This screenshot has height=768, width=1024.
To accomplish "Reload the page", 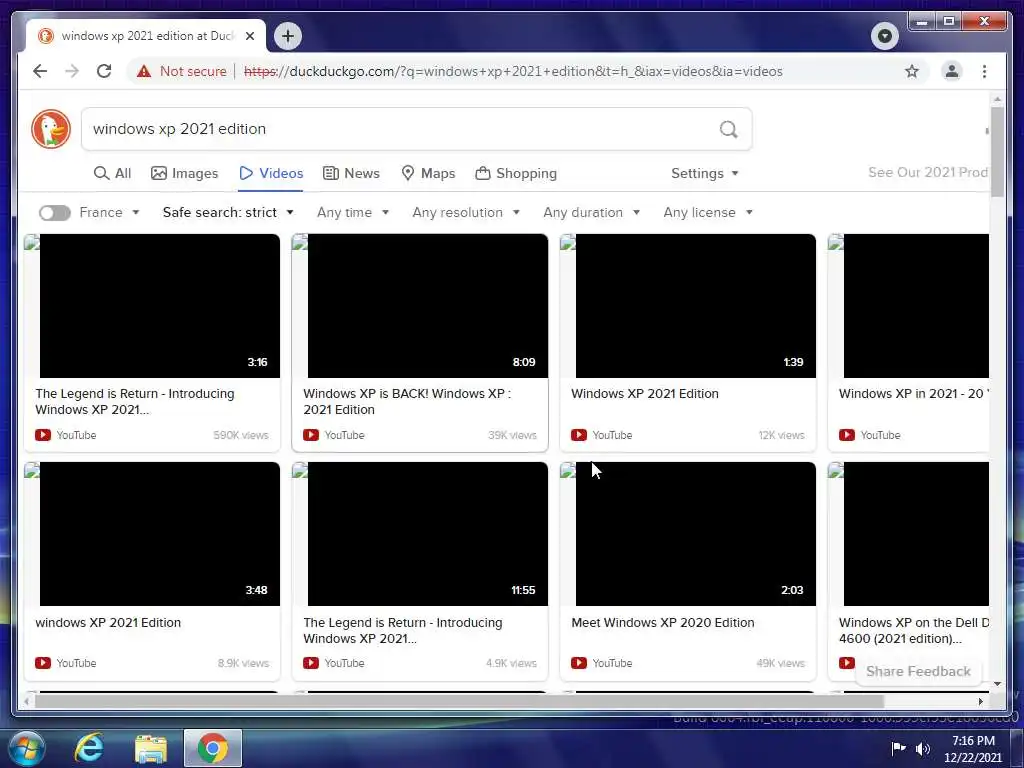I will (104, 71).
